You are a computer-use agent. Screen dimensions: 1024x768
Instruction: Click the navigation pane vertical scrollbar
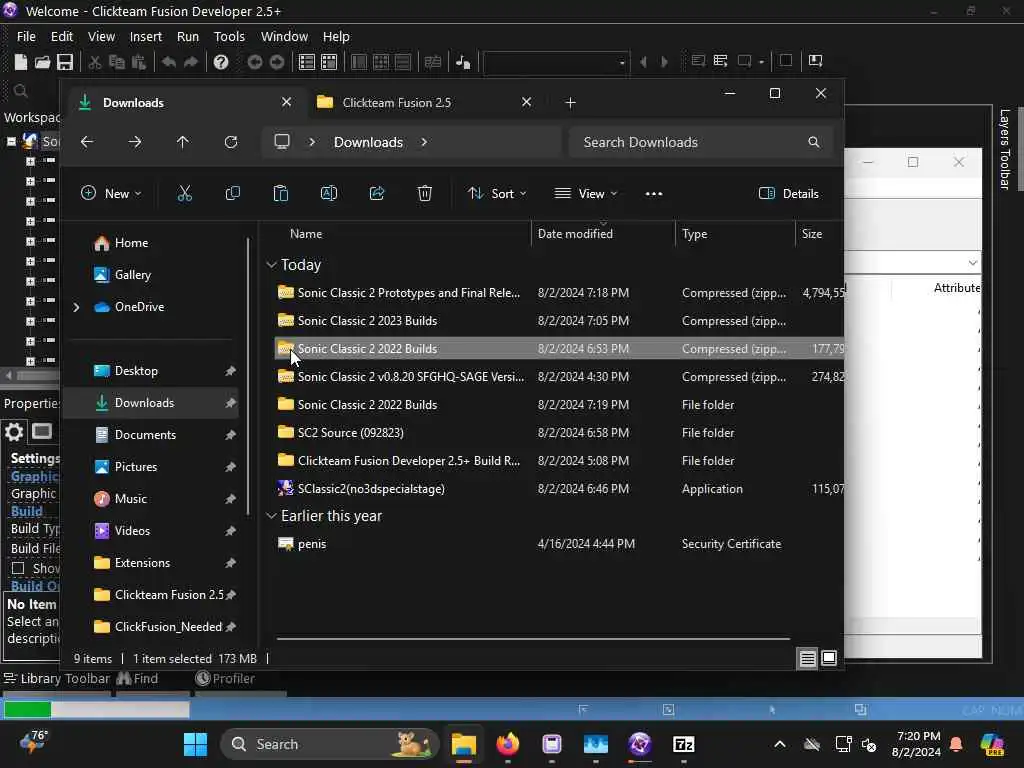click(x=248, y=377)
